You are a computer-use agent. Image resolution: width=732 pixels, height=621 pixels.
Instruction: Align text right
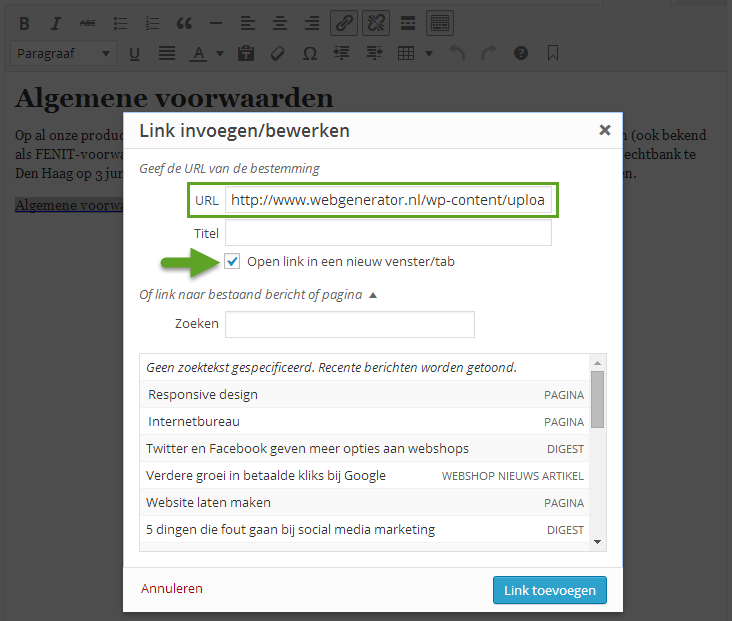[x=311, y=23]
